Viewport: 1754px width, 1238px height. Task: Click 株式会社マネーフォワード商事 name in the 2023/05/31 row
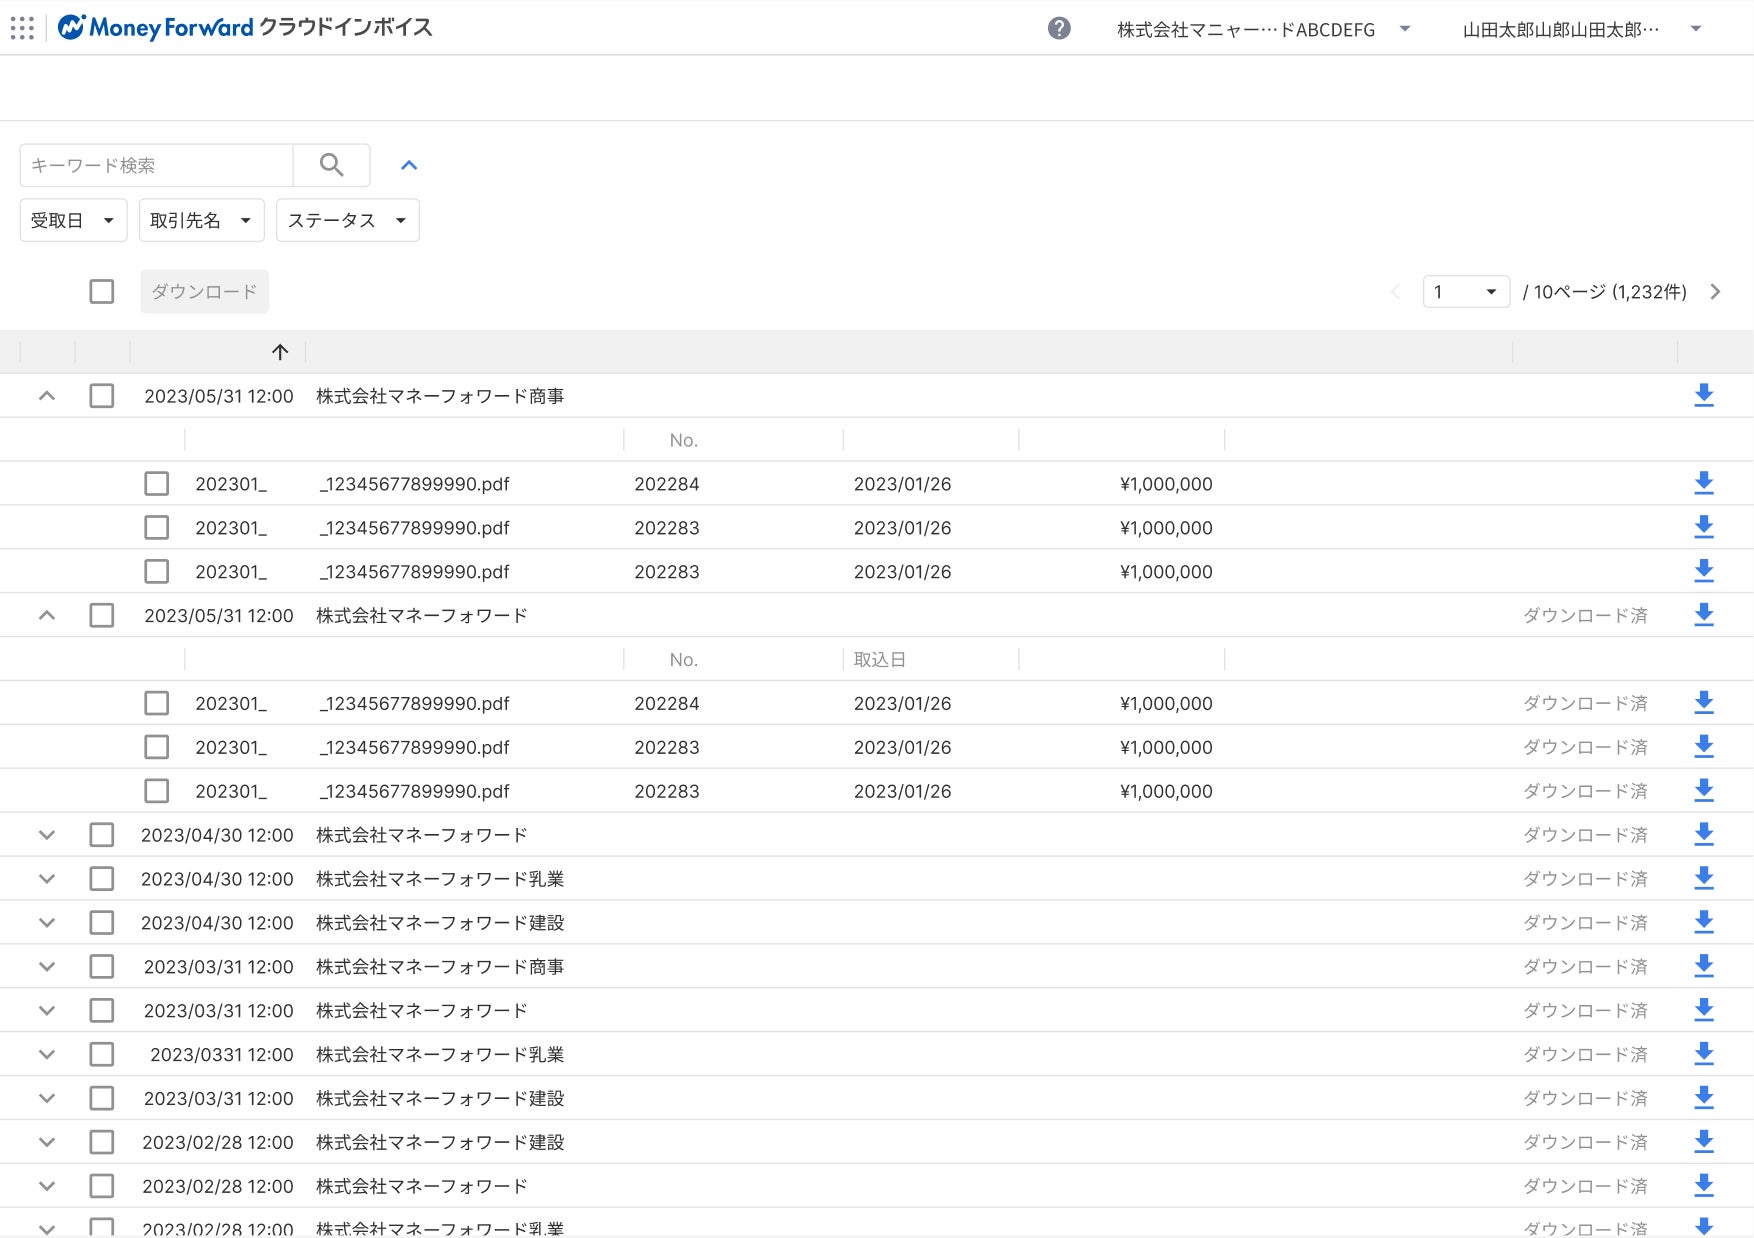[440, 396]
